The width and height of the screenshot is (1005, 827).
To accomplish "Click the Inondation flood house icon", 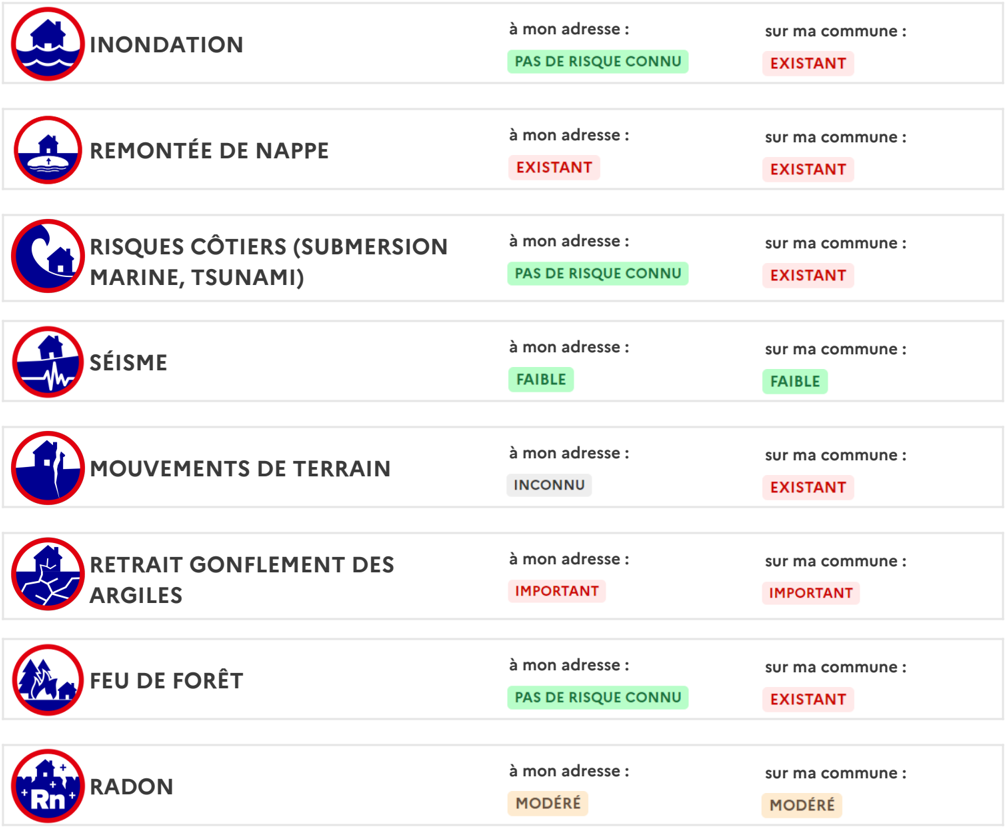I will point(48,44).
